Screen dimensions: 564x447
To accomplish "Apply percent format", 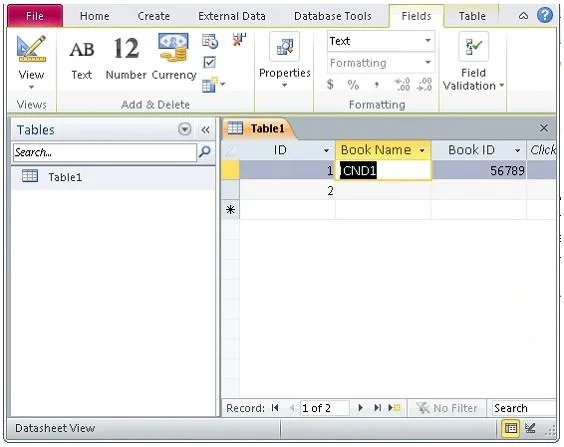I will [x=353, y=85].
